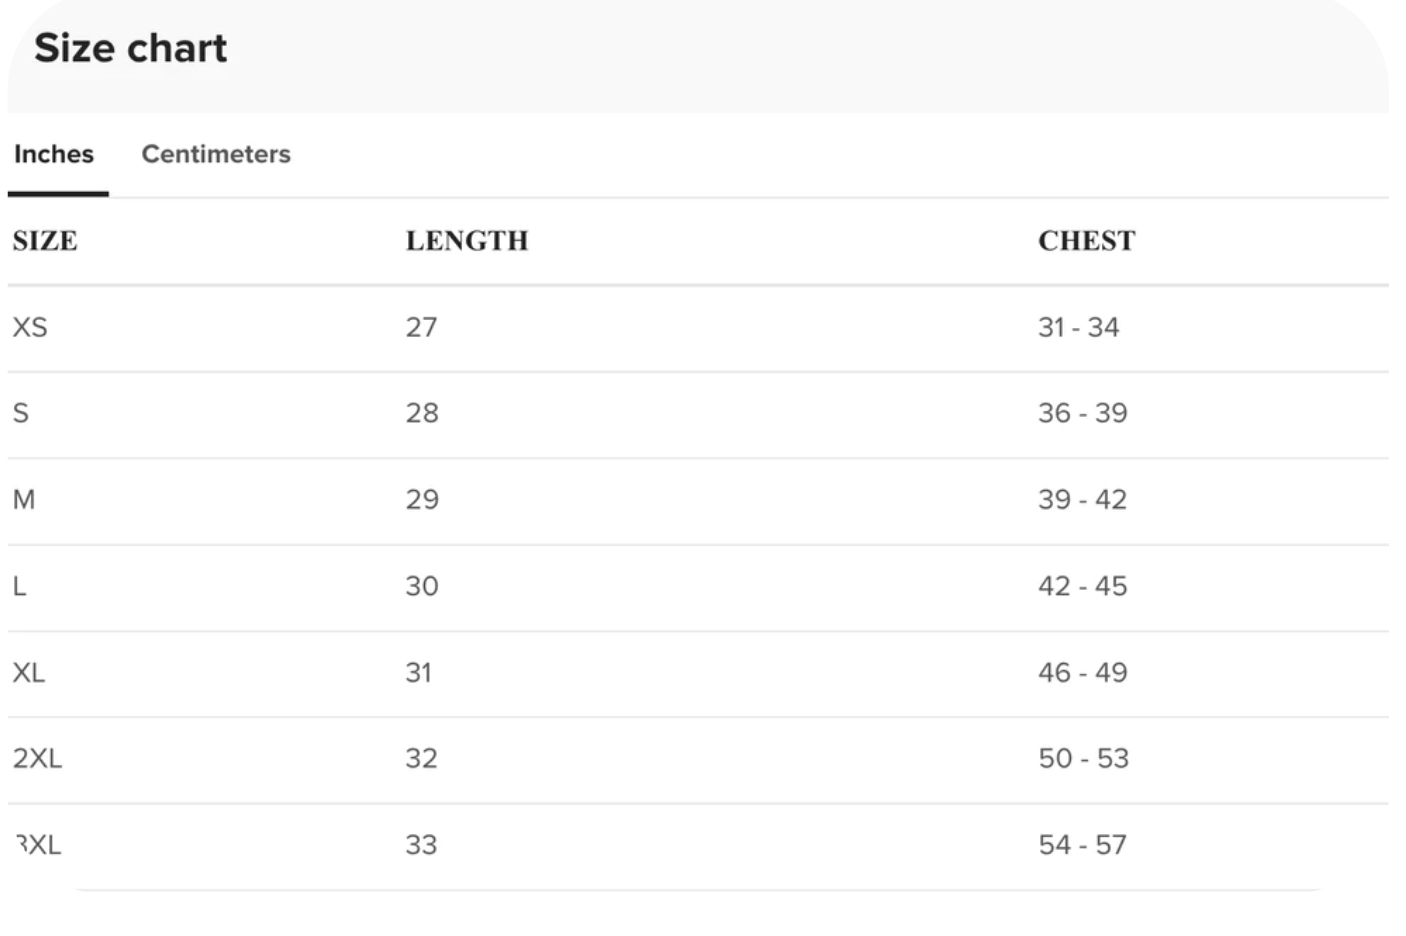Select the Inches tab
The width and height of the screenshot is (1406, 936).
(54, 154)
